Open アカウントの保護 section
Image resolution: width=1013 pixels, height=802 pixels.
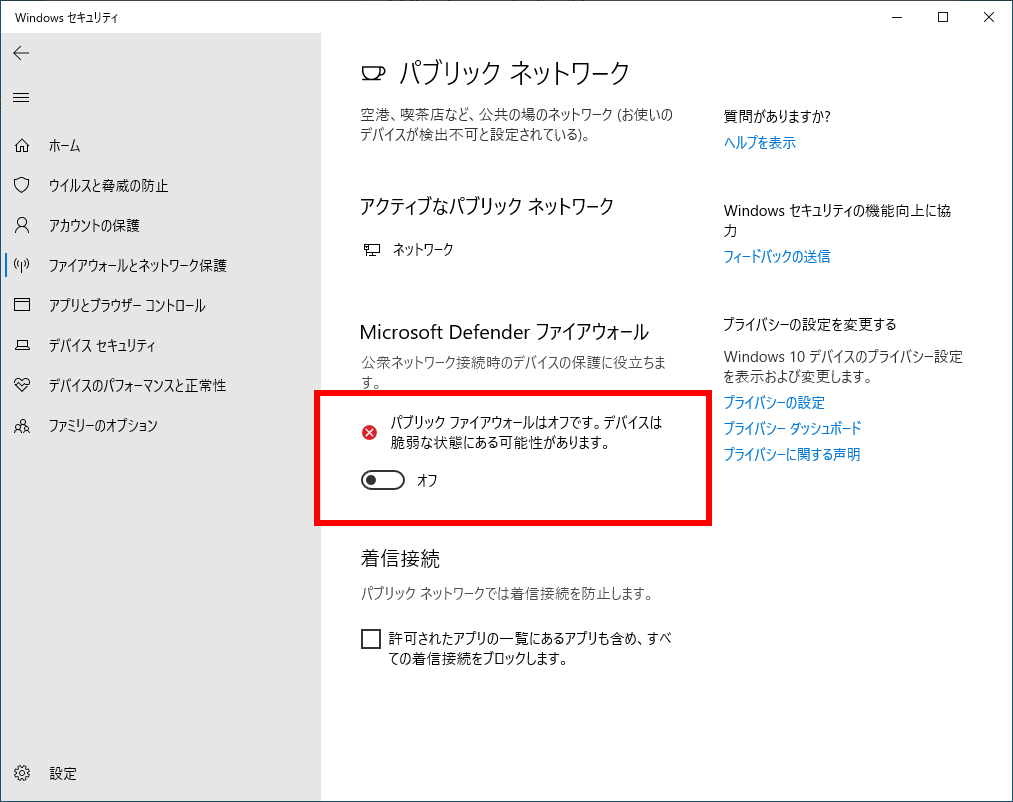[94, 226]
